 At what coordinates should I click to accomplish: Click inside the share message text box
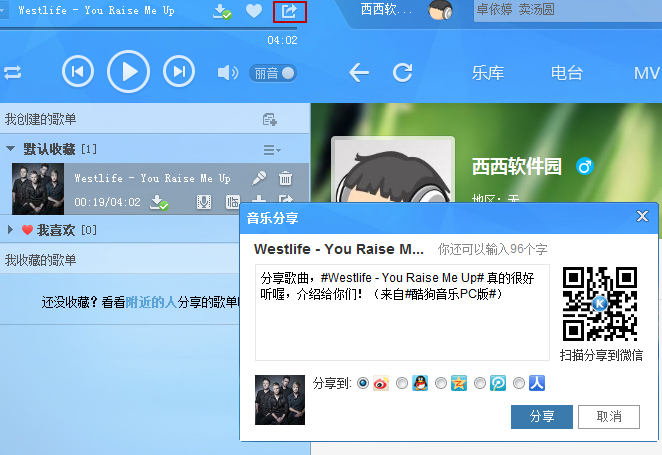coord(402,312)
